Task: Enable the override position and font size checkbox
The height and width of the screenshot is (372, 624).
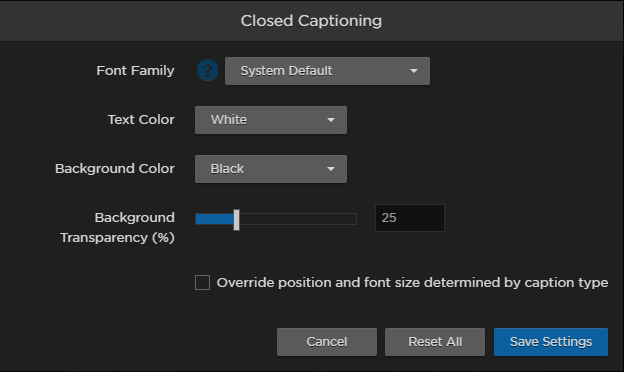Action: pos(202,282)
